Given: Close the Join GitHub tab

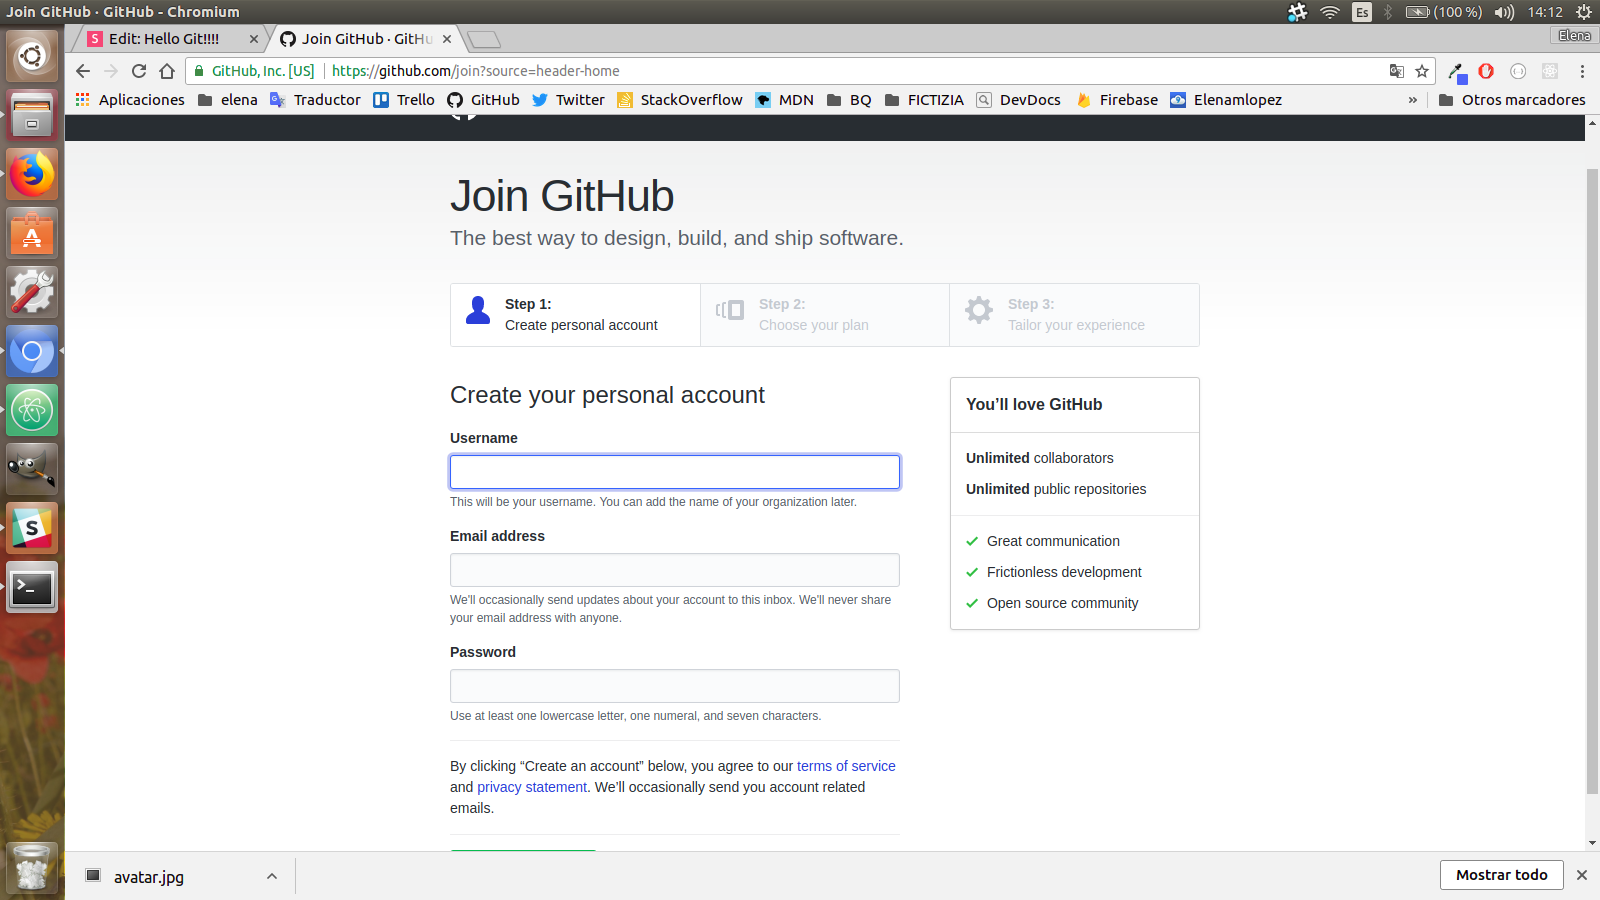Looking at the screenshot, I should (447, 39).
